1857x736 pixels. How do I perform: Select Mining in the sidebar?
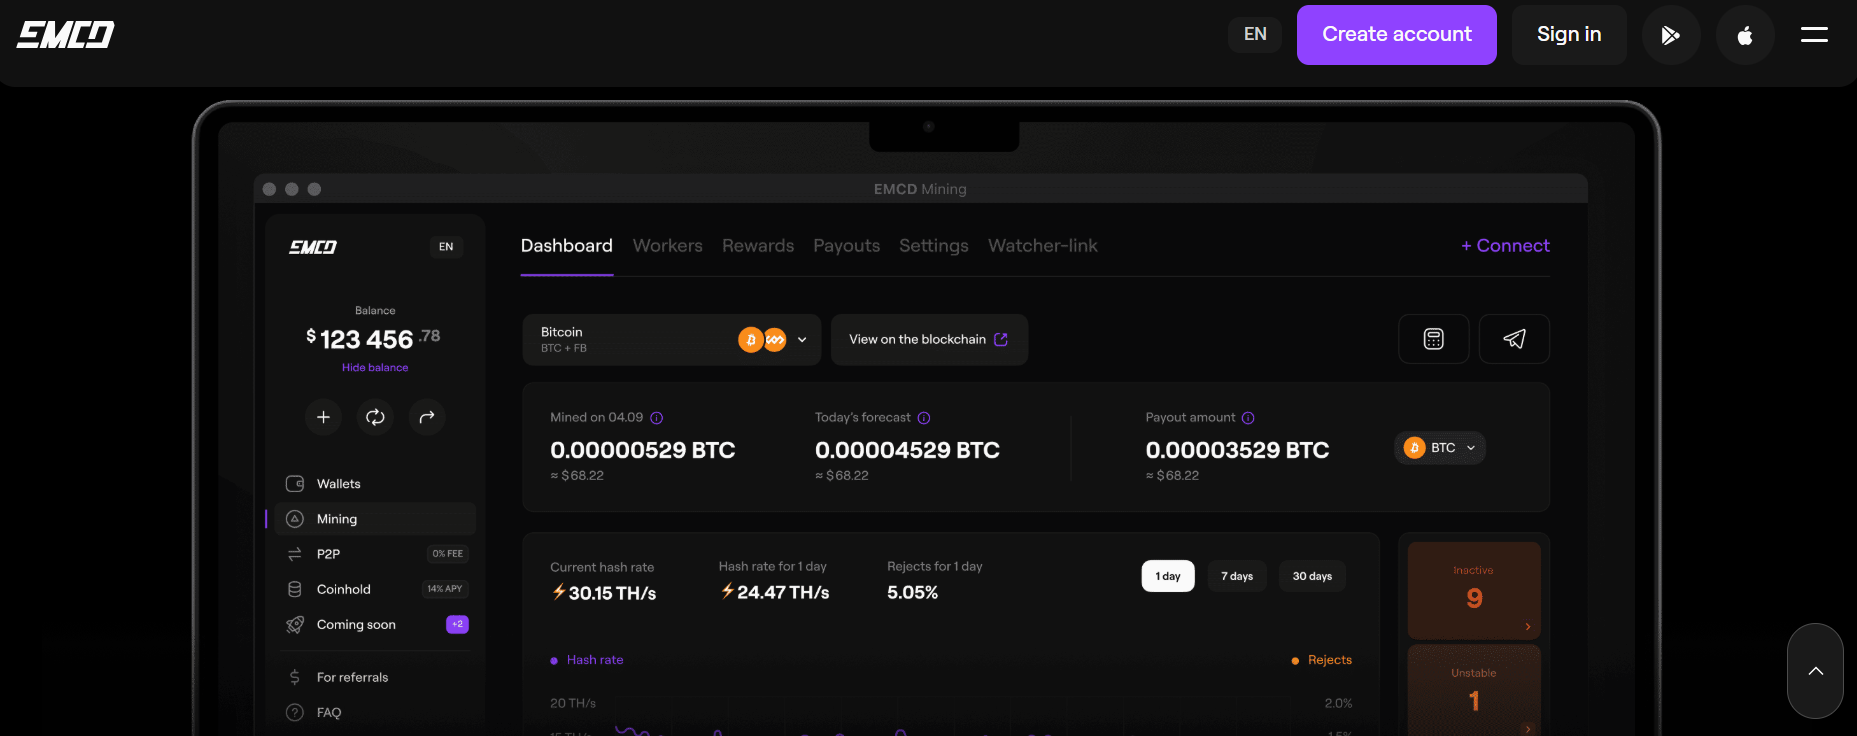(375, 519)
